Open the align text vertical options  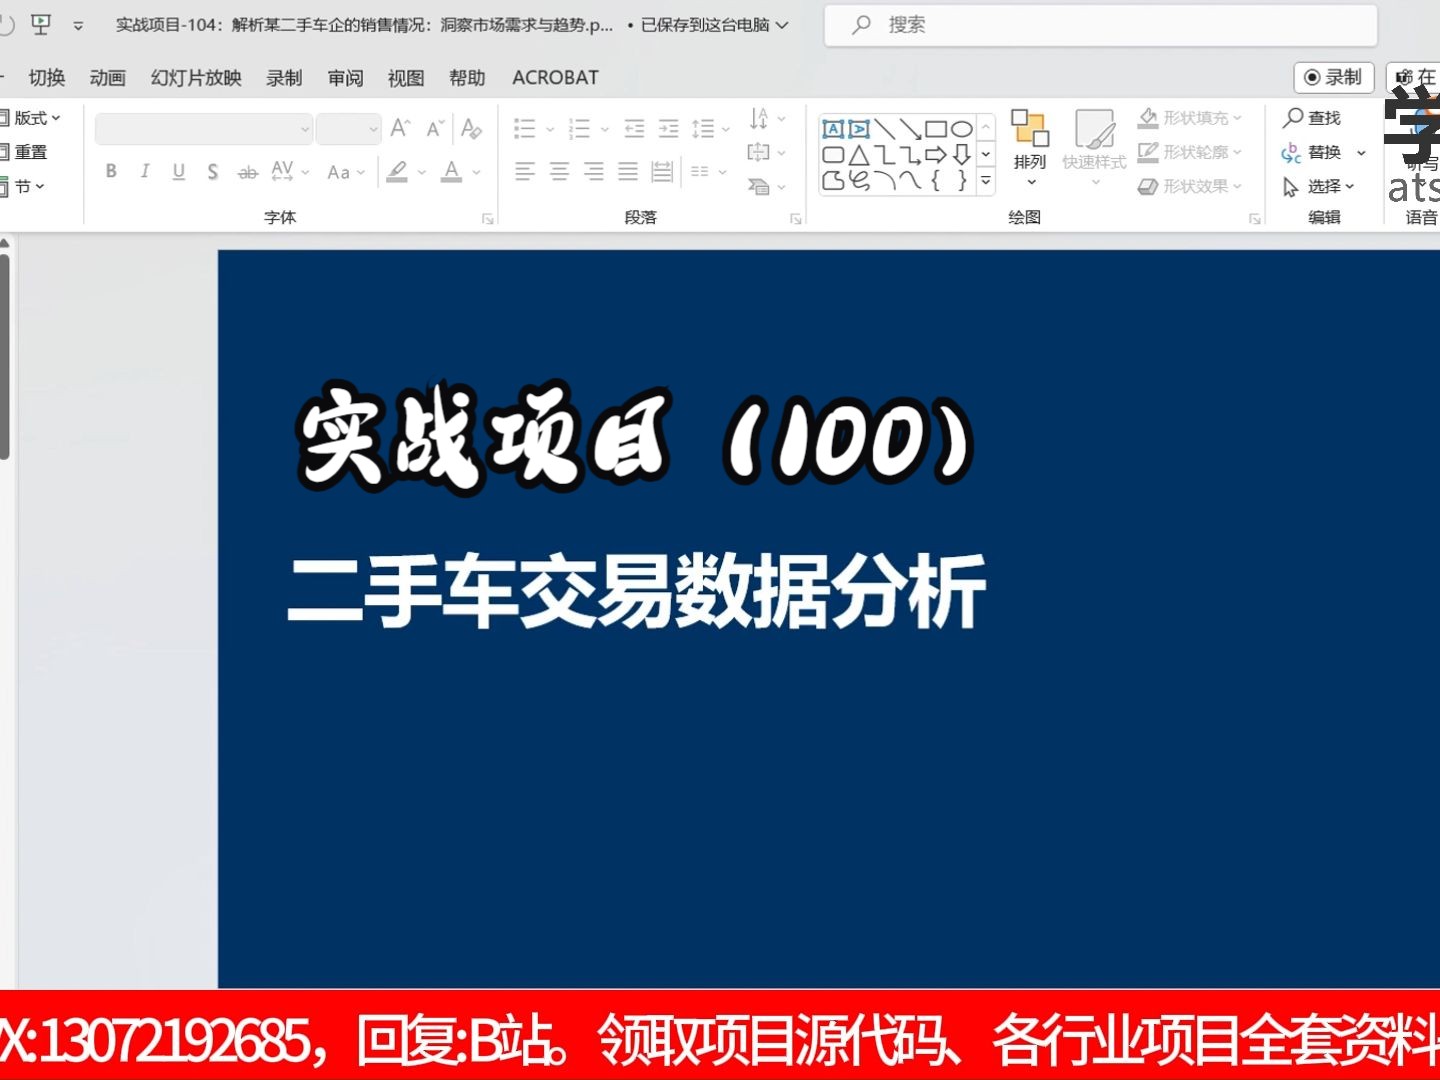pos(767,152)
